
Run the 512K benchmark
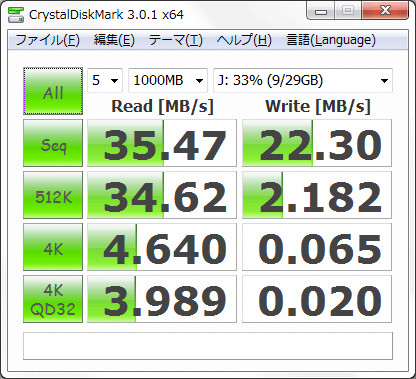tap(53, 195)
